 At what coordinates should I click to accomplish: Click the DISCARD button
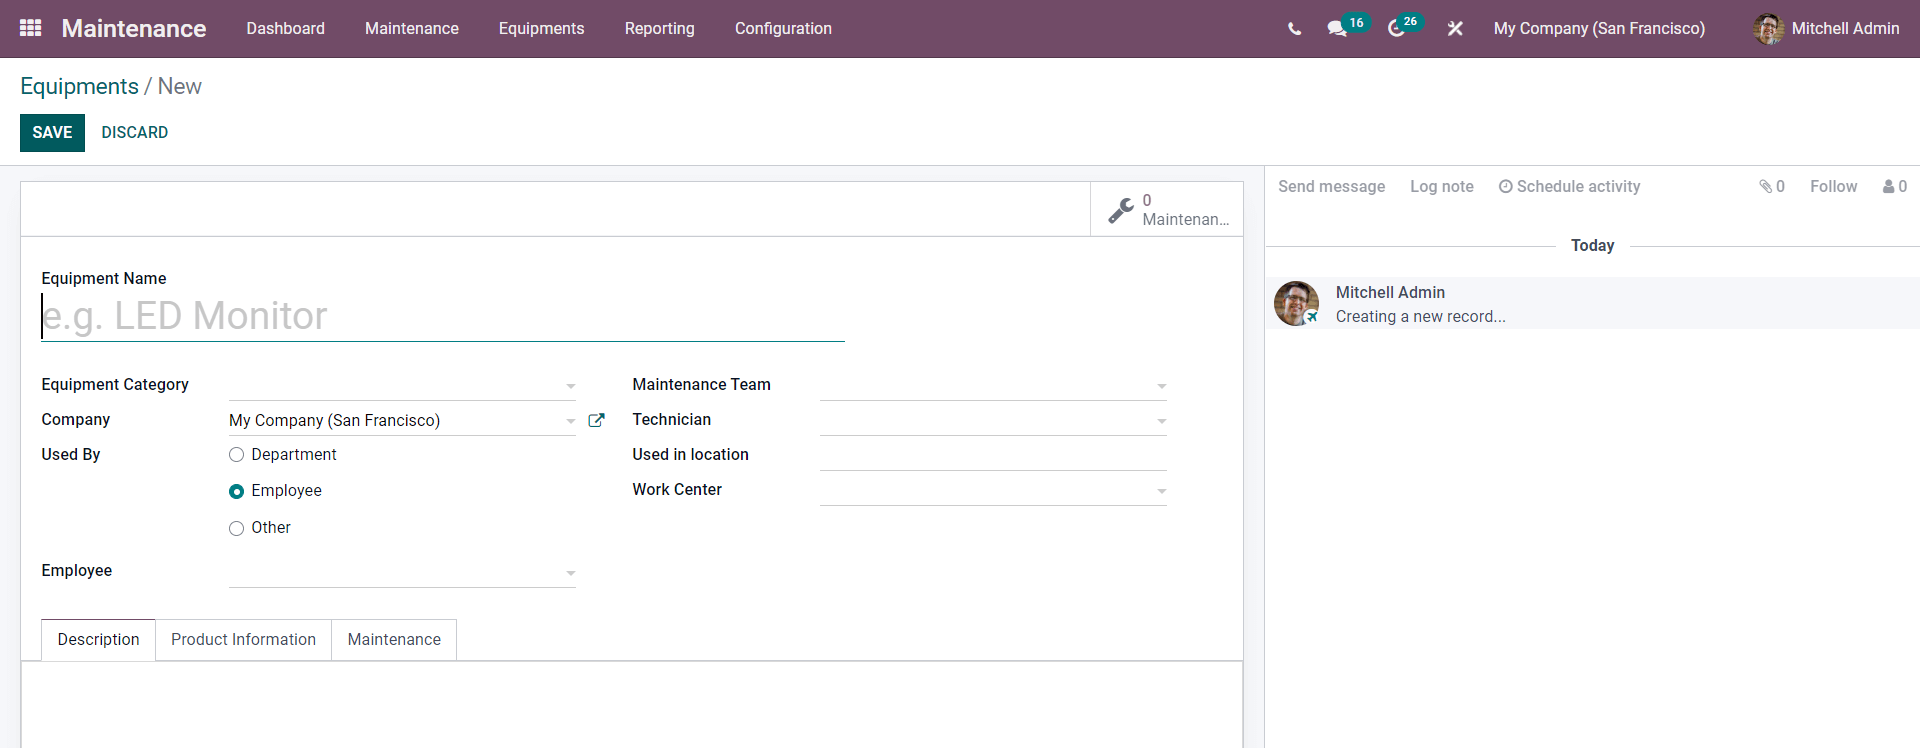[134, 133]
